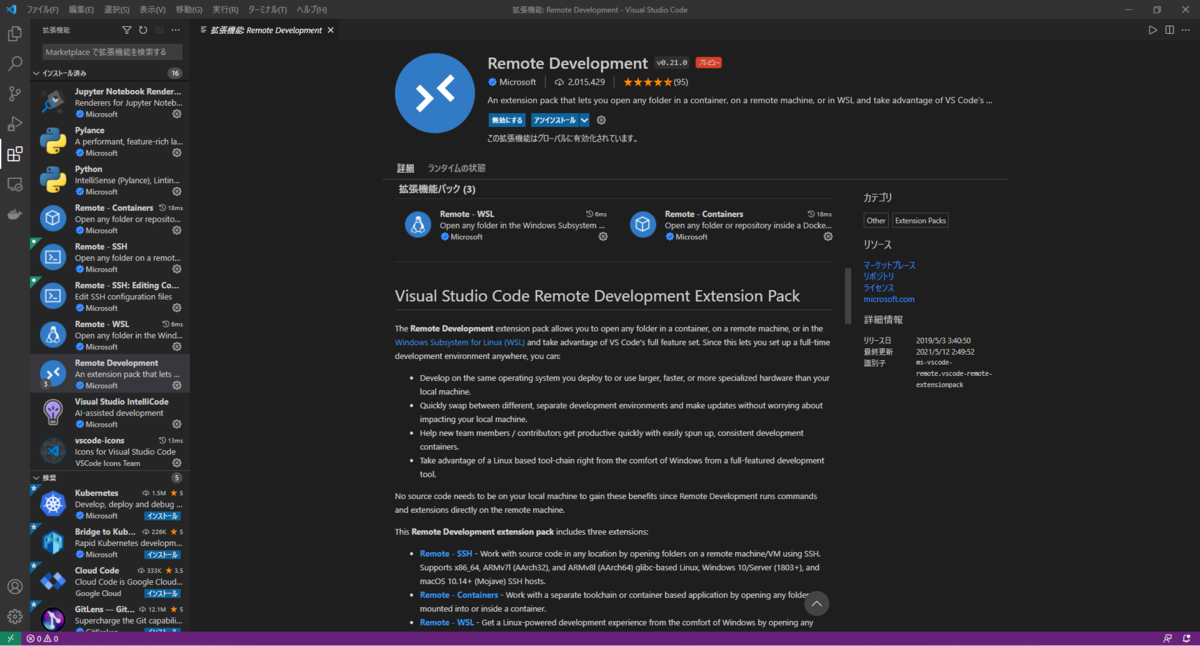Screen dimensions: 1200x646
Task: Refresh the extensions list
Action: (143, 31)
